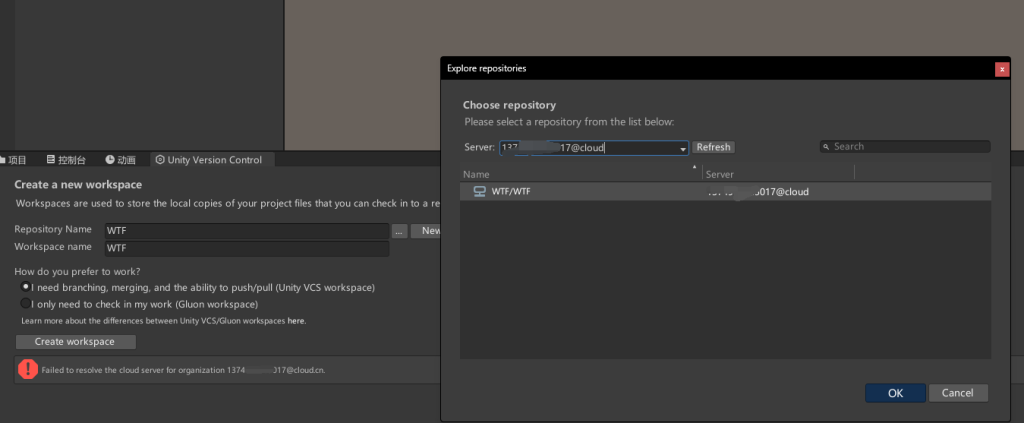Image resolution: width=1024 pixels, height=423 pixels.
Task: Click the red error warning icon
Action: [x=28, y=369]
